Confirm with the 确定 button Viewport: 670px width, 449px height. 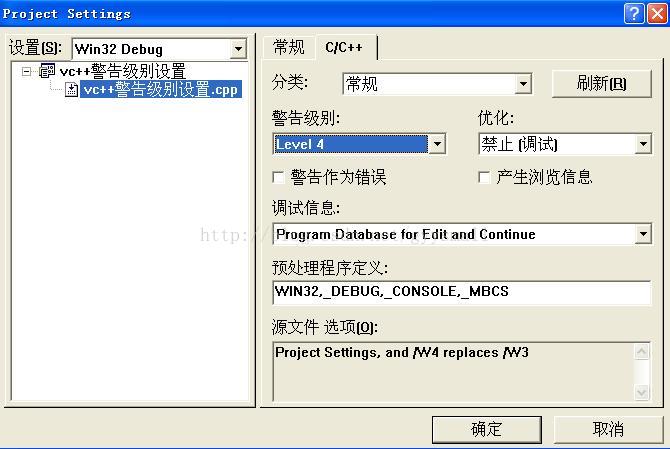tap(487, 429)
